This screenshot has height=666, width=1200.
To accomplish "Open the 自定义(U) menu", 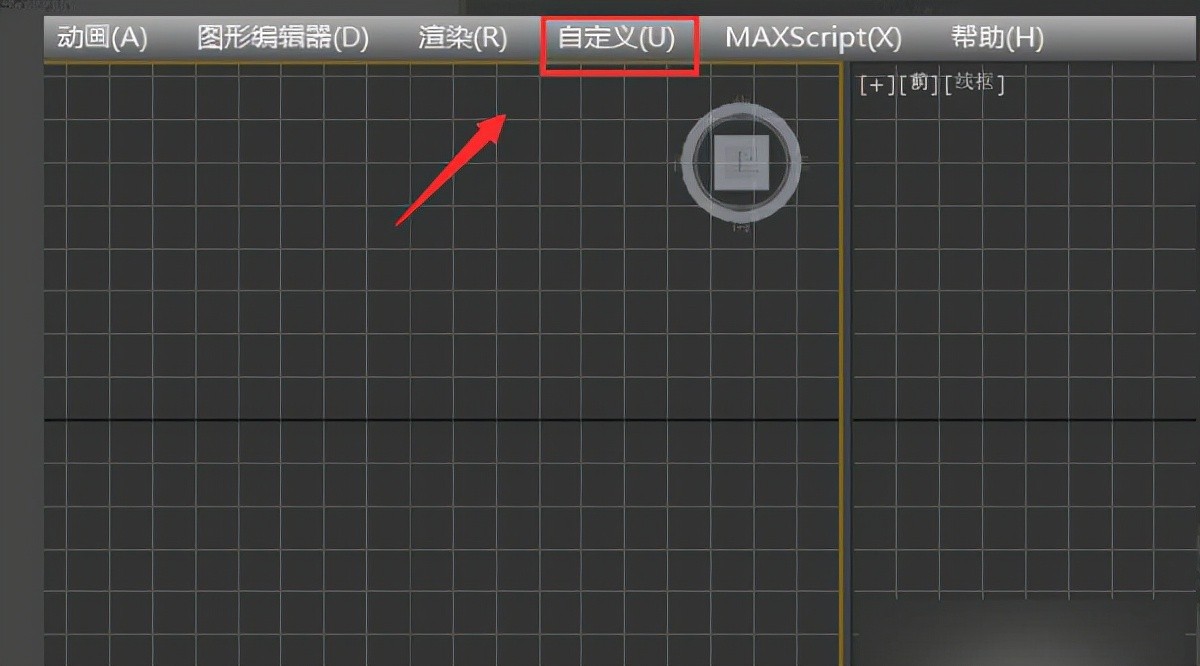I will click(617, 38).
